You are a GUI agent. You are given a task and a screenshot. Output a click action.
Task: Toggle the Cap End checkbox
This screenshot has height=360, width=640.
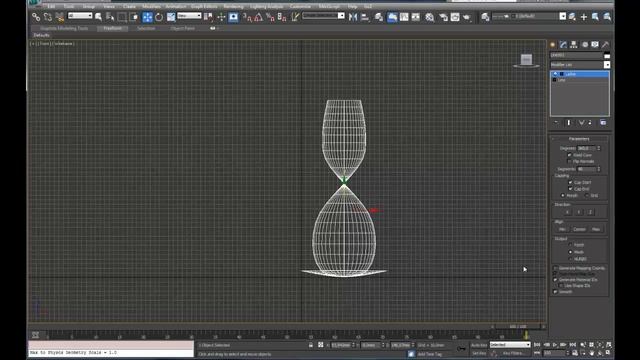570,189
